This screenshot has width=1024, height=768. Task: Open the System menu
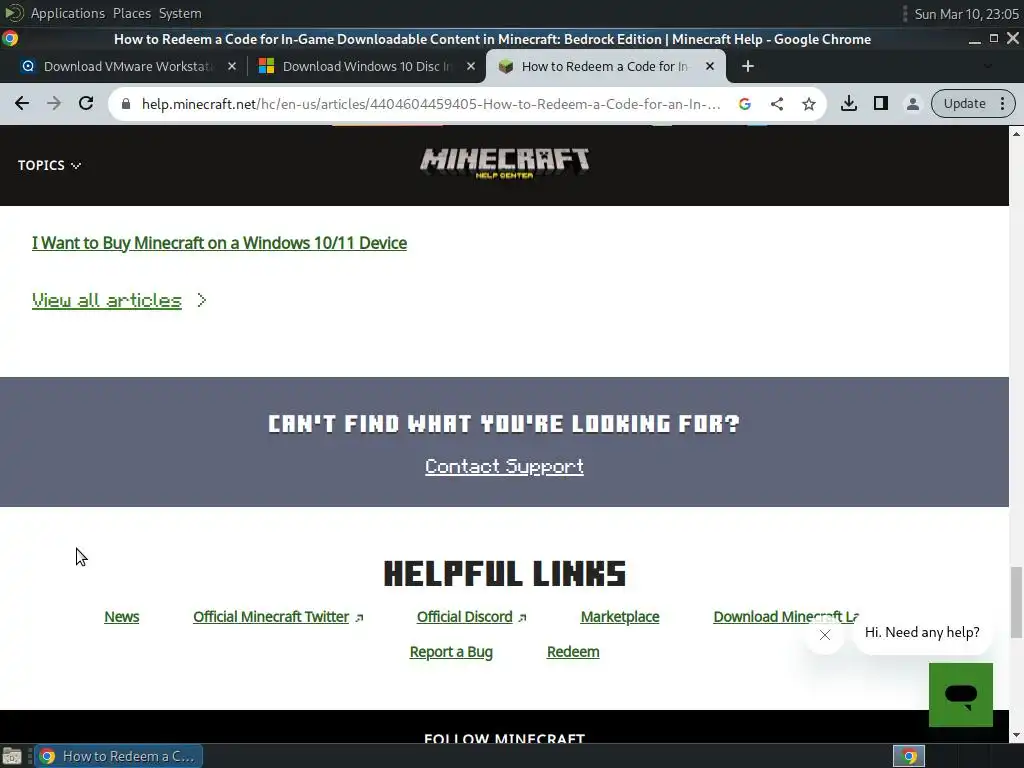click(x=180, y=13)
